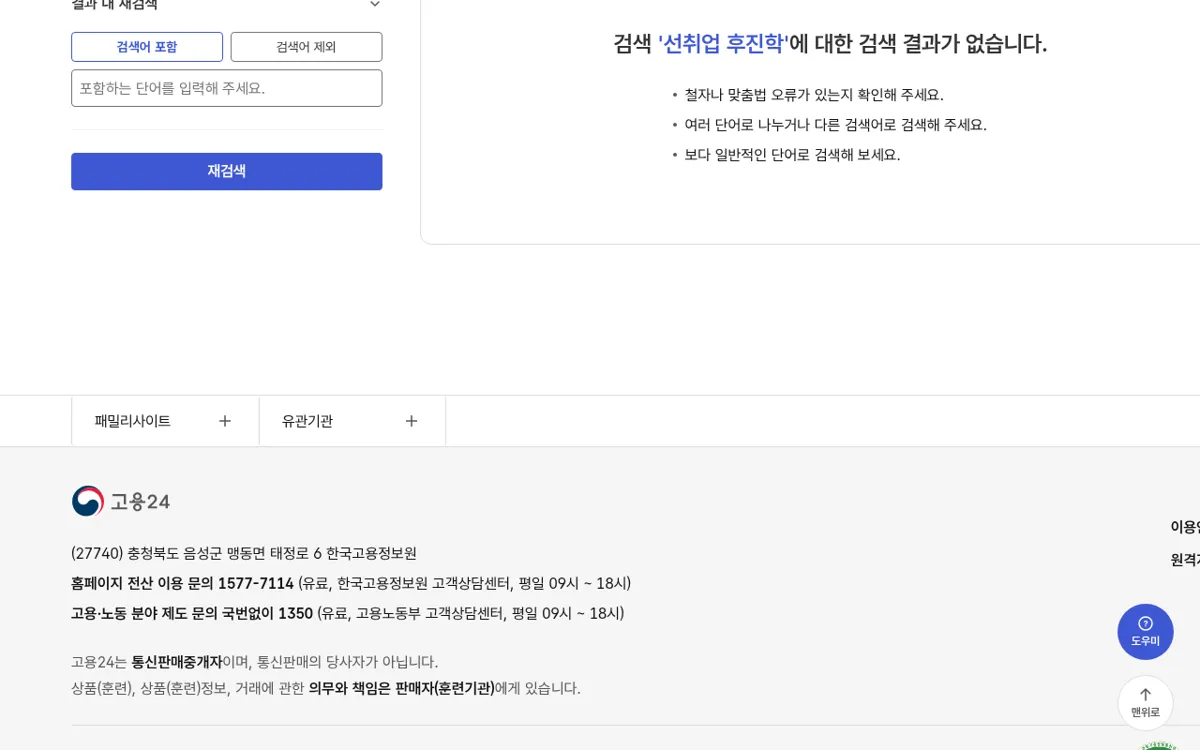Click the searched term '선취업 후진학'
The width and height of the screenshot is (1200, 750).
[723, 44]
